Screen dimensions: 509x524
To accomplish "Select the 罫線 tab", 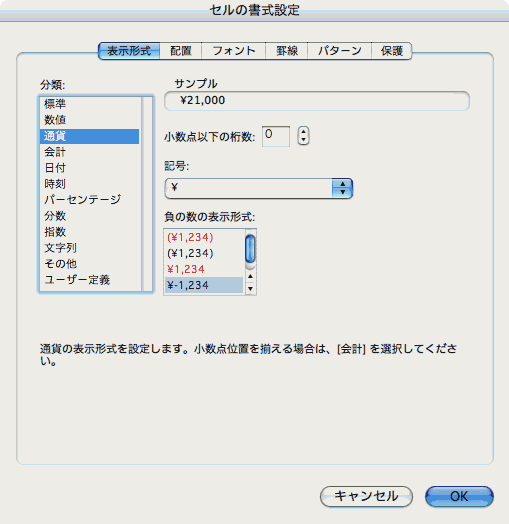I will [286, 51].
